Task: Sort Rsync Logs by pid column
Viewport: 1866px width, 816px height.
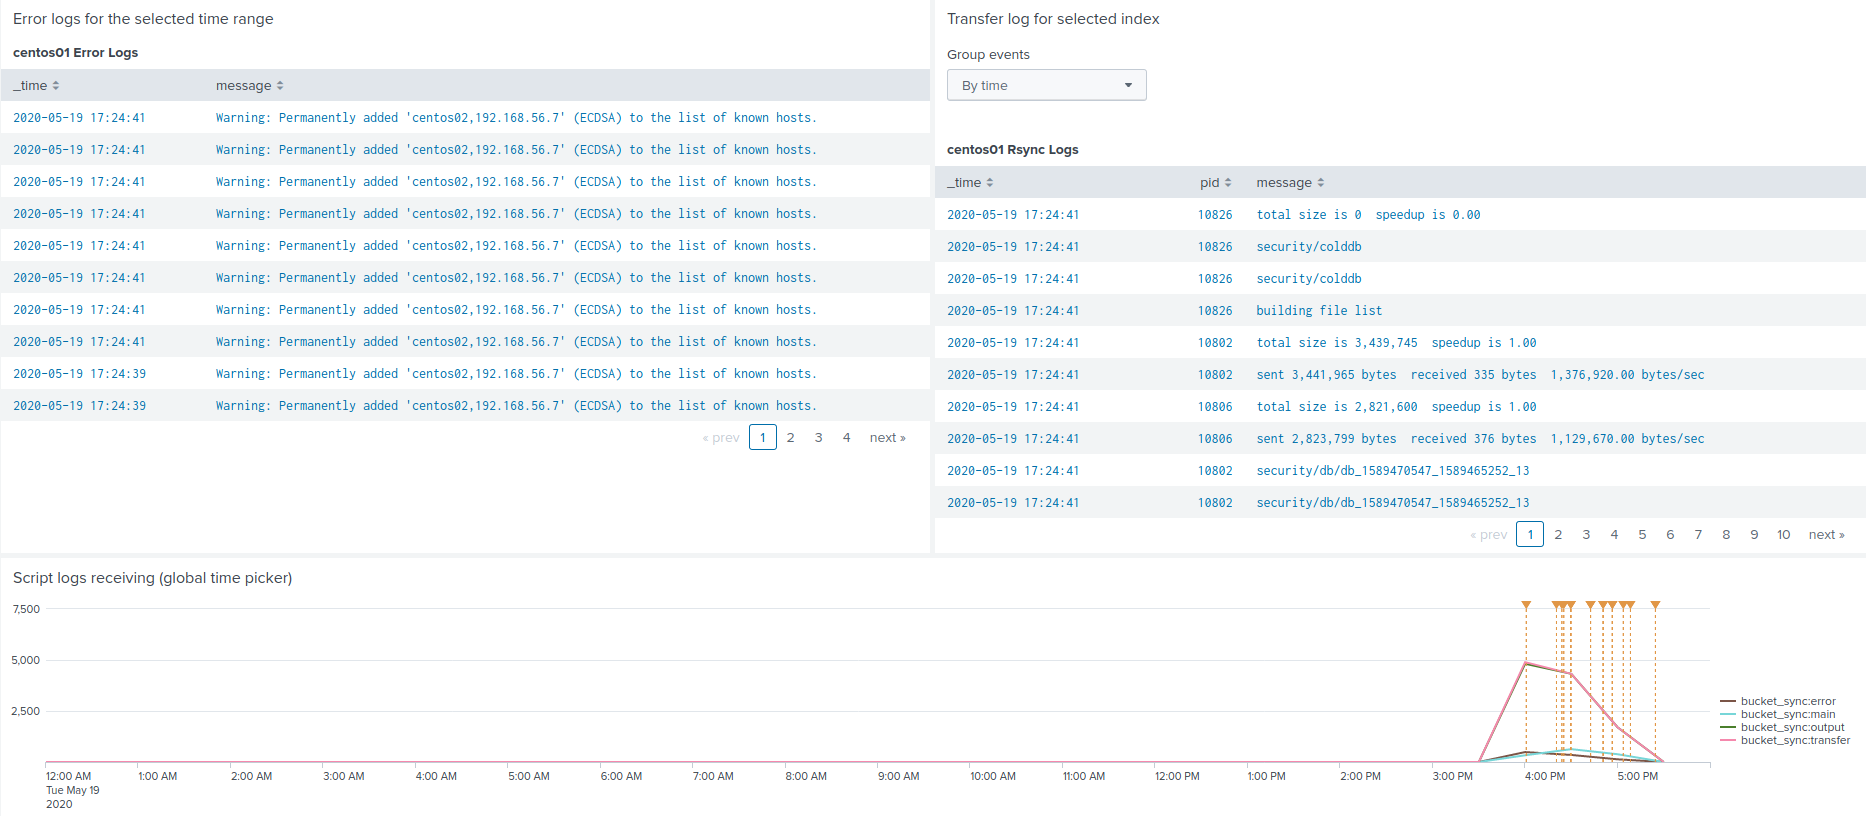Action: pos(1216,183)
